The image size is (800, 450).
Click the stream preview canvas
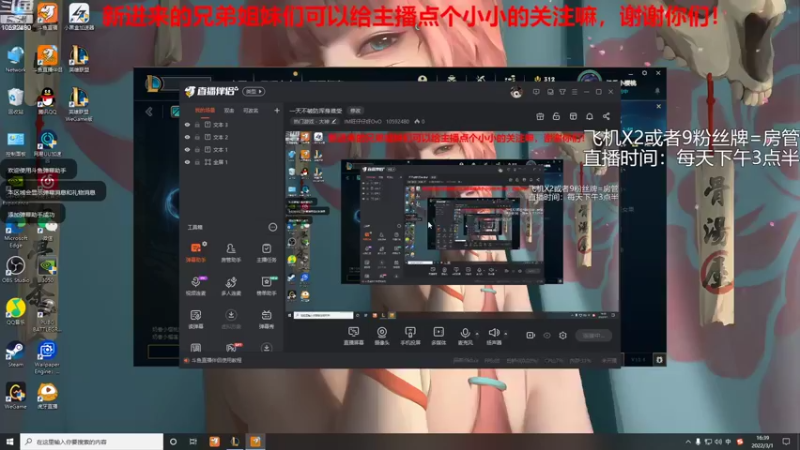453,224
